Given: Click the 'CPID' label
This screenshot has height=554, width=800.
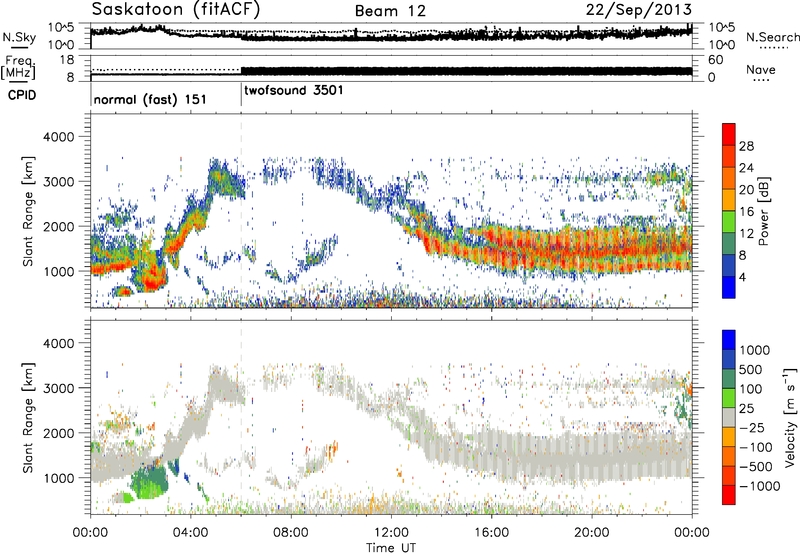Looking at the screenshot, I should tap(22, 95).
